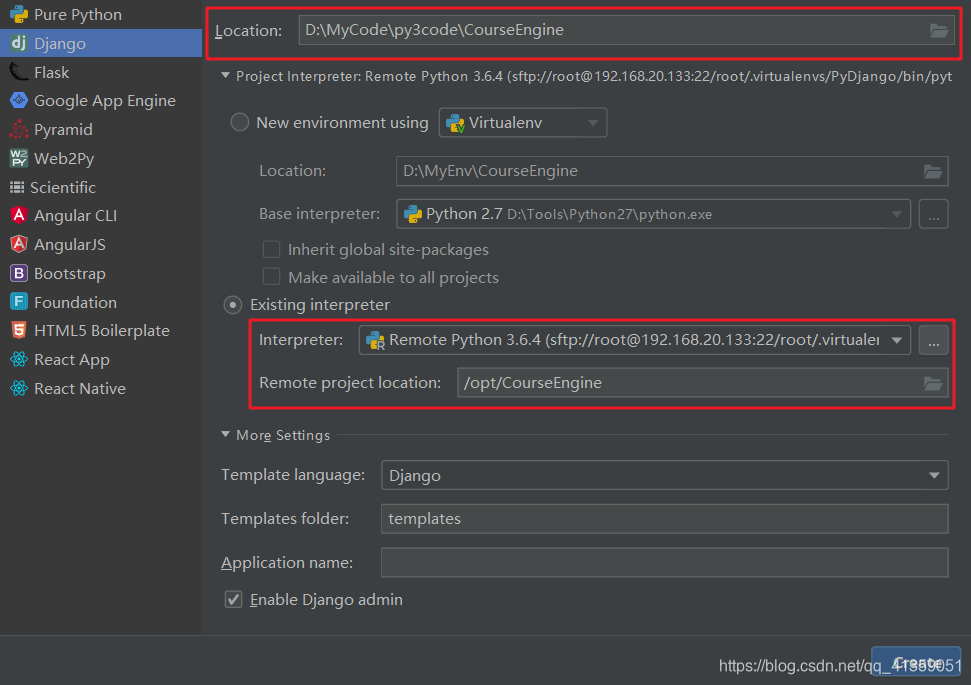971x685 pixels.
Task: Open the Virtualenv environment type dropdown
Action: click(523, 123)
